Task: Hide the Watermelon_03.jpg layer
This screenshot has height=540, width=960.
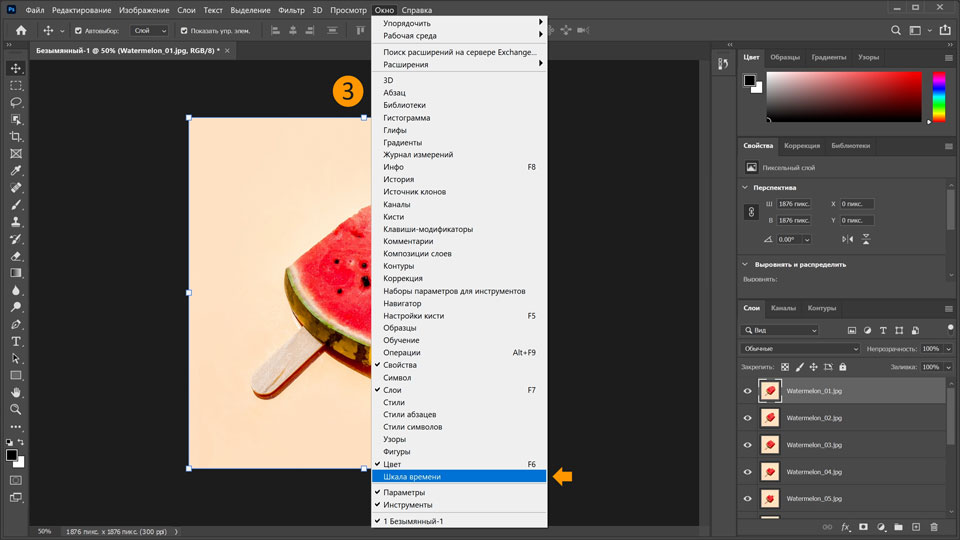Action: click(748, 445)
